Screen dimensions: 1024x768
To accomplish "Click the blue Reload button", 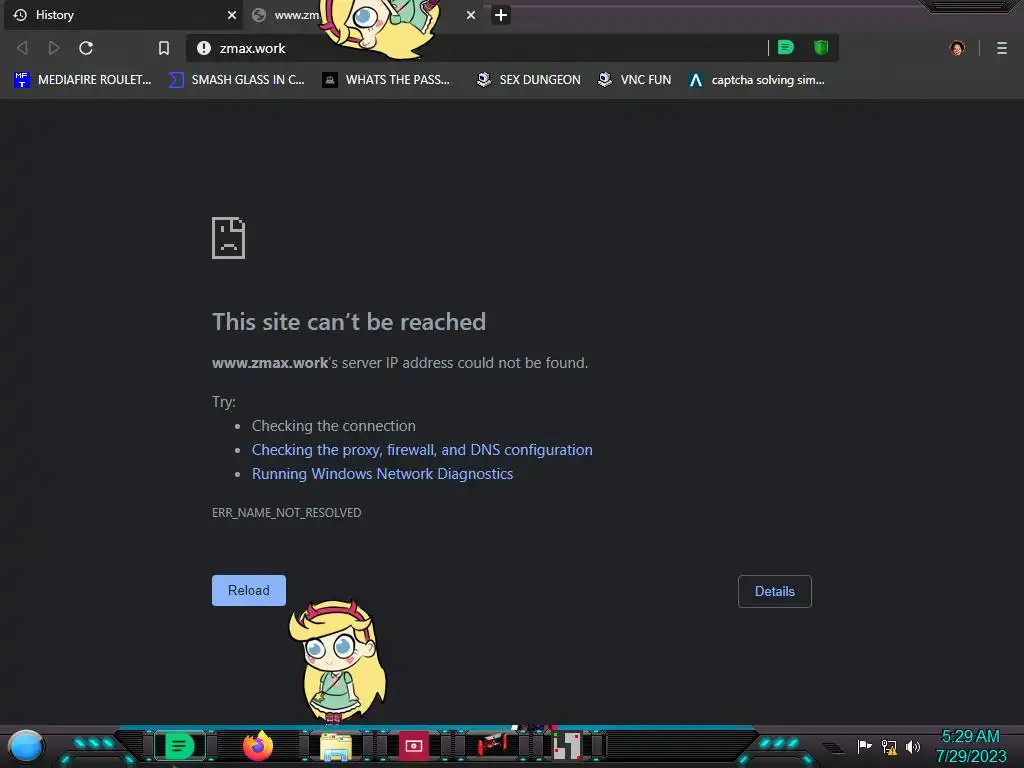I will (x=249, y=590).
